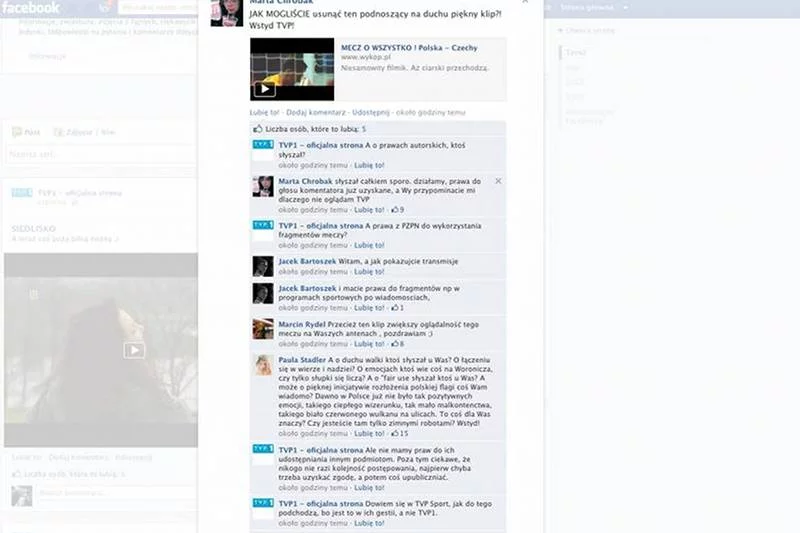
Task: Open Marta Chrobak name link in her comment
Action: tap(305, 181)
